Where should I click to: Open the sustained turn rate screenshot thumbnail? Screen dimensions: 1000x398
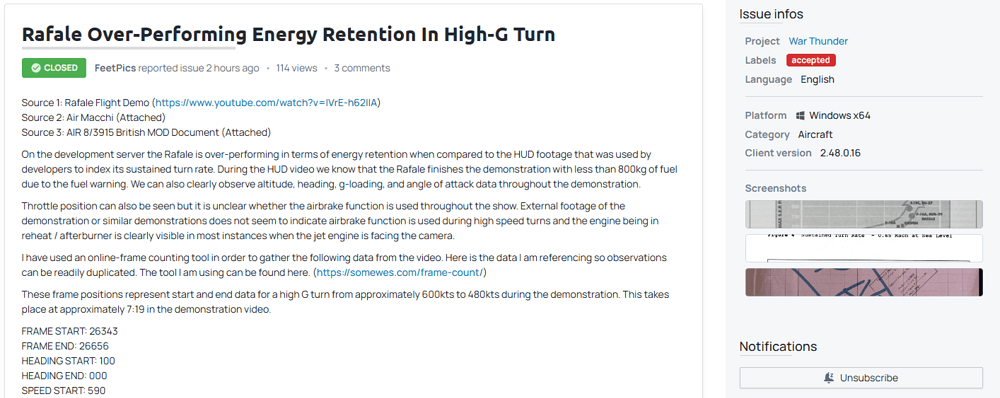(864, 248)
